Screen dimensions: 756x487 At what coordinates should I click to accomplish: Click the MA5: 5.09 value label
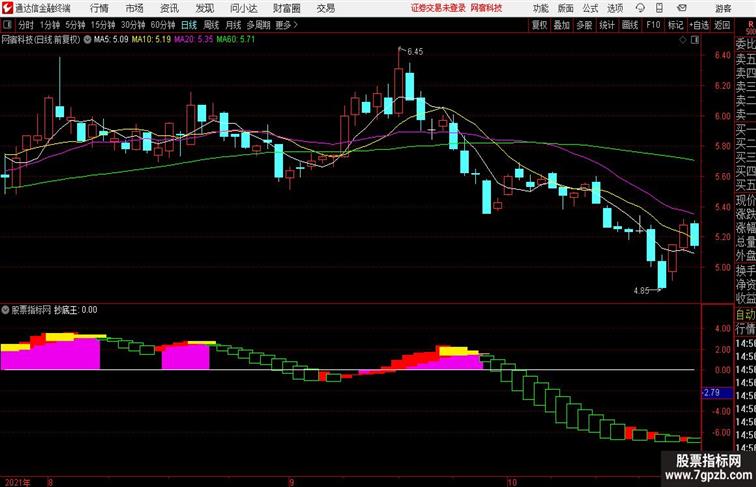[x=111, y=40]
